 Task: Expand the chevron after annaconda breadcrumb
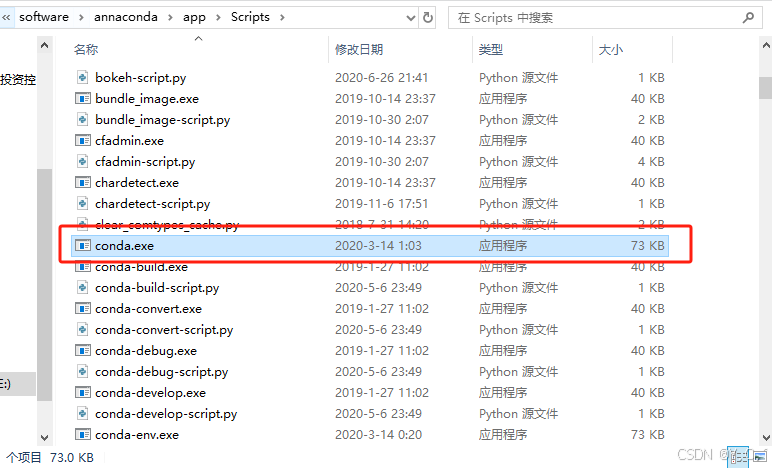coord(170,18)
